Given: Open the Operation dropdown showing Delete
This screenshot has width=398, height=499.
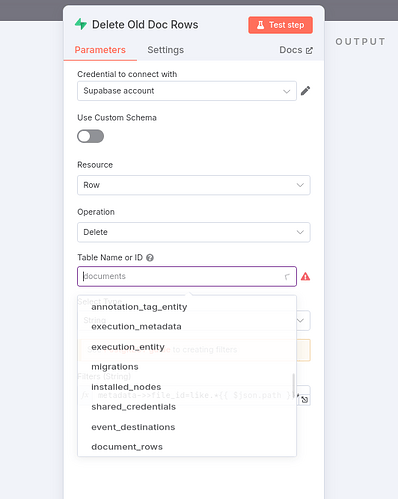Looking at the screenshot, I should (194, 232).
